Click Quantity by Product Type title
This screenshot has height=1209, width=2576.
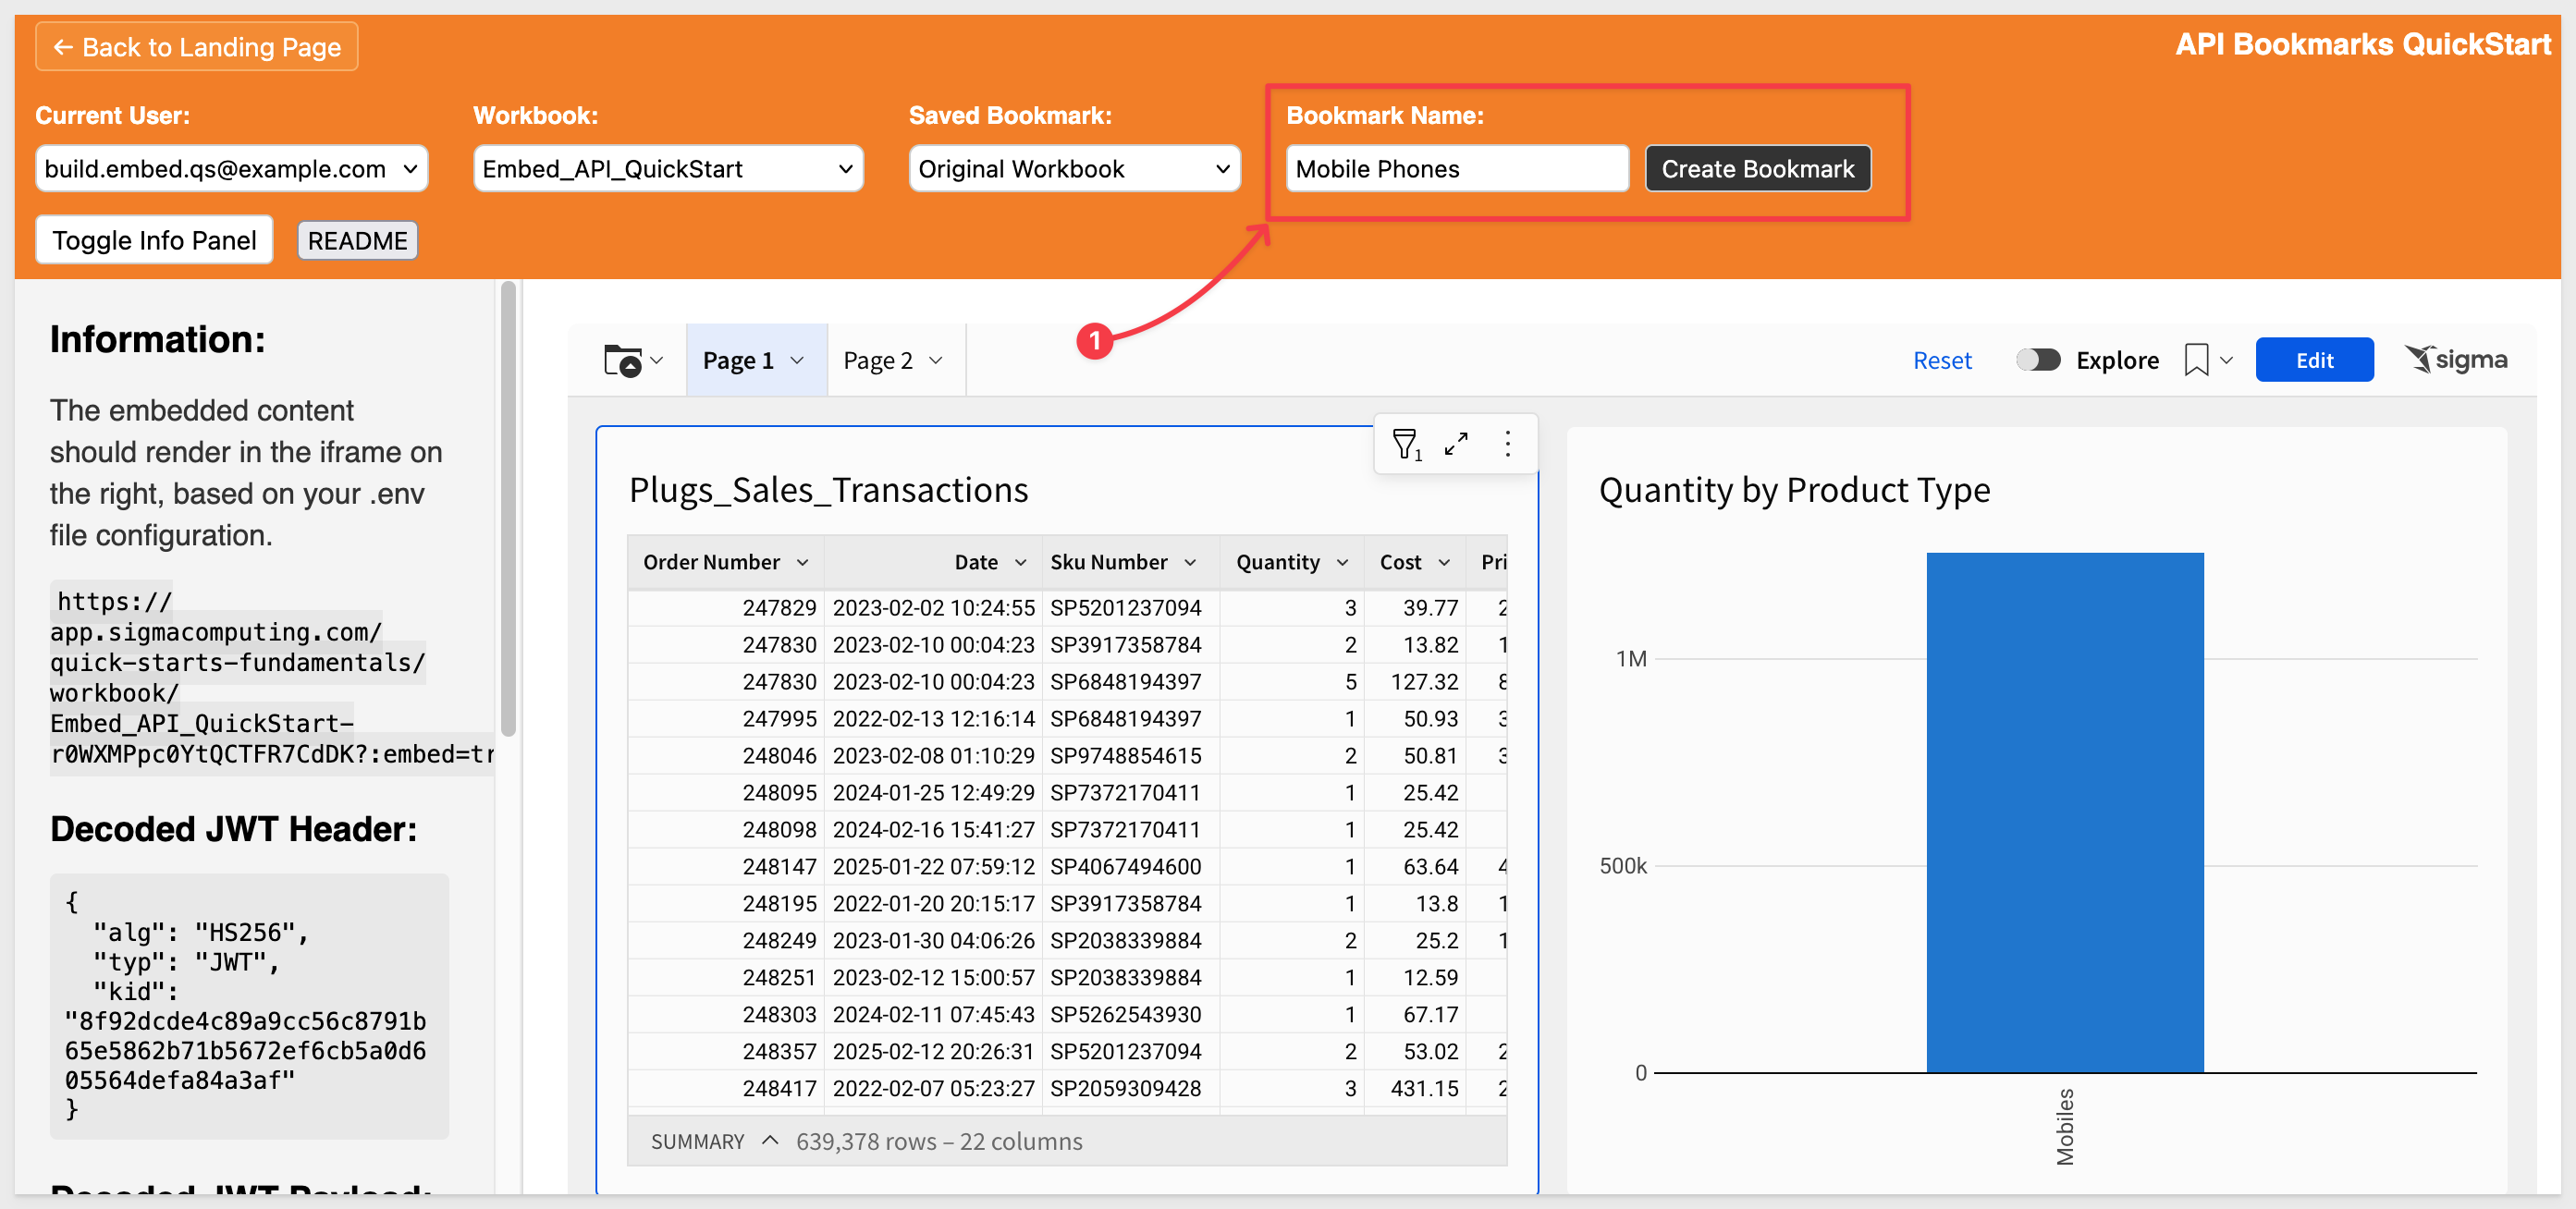[1794, 491]
